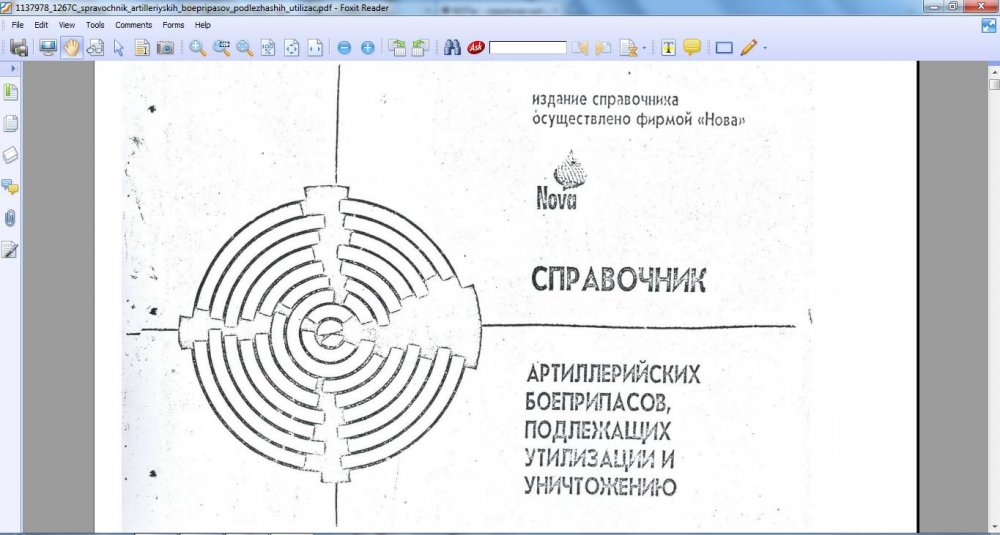Click the blue expand icon top right
1000x535 pixels.
pyautogui.click(x=989, y=26)
